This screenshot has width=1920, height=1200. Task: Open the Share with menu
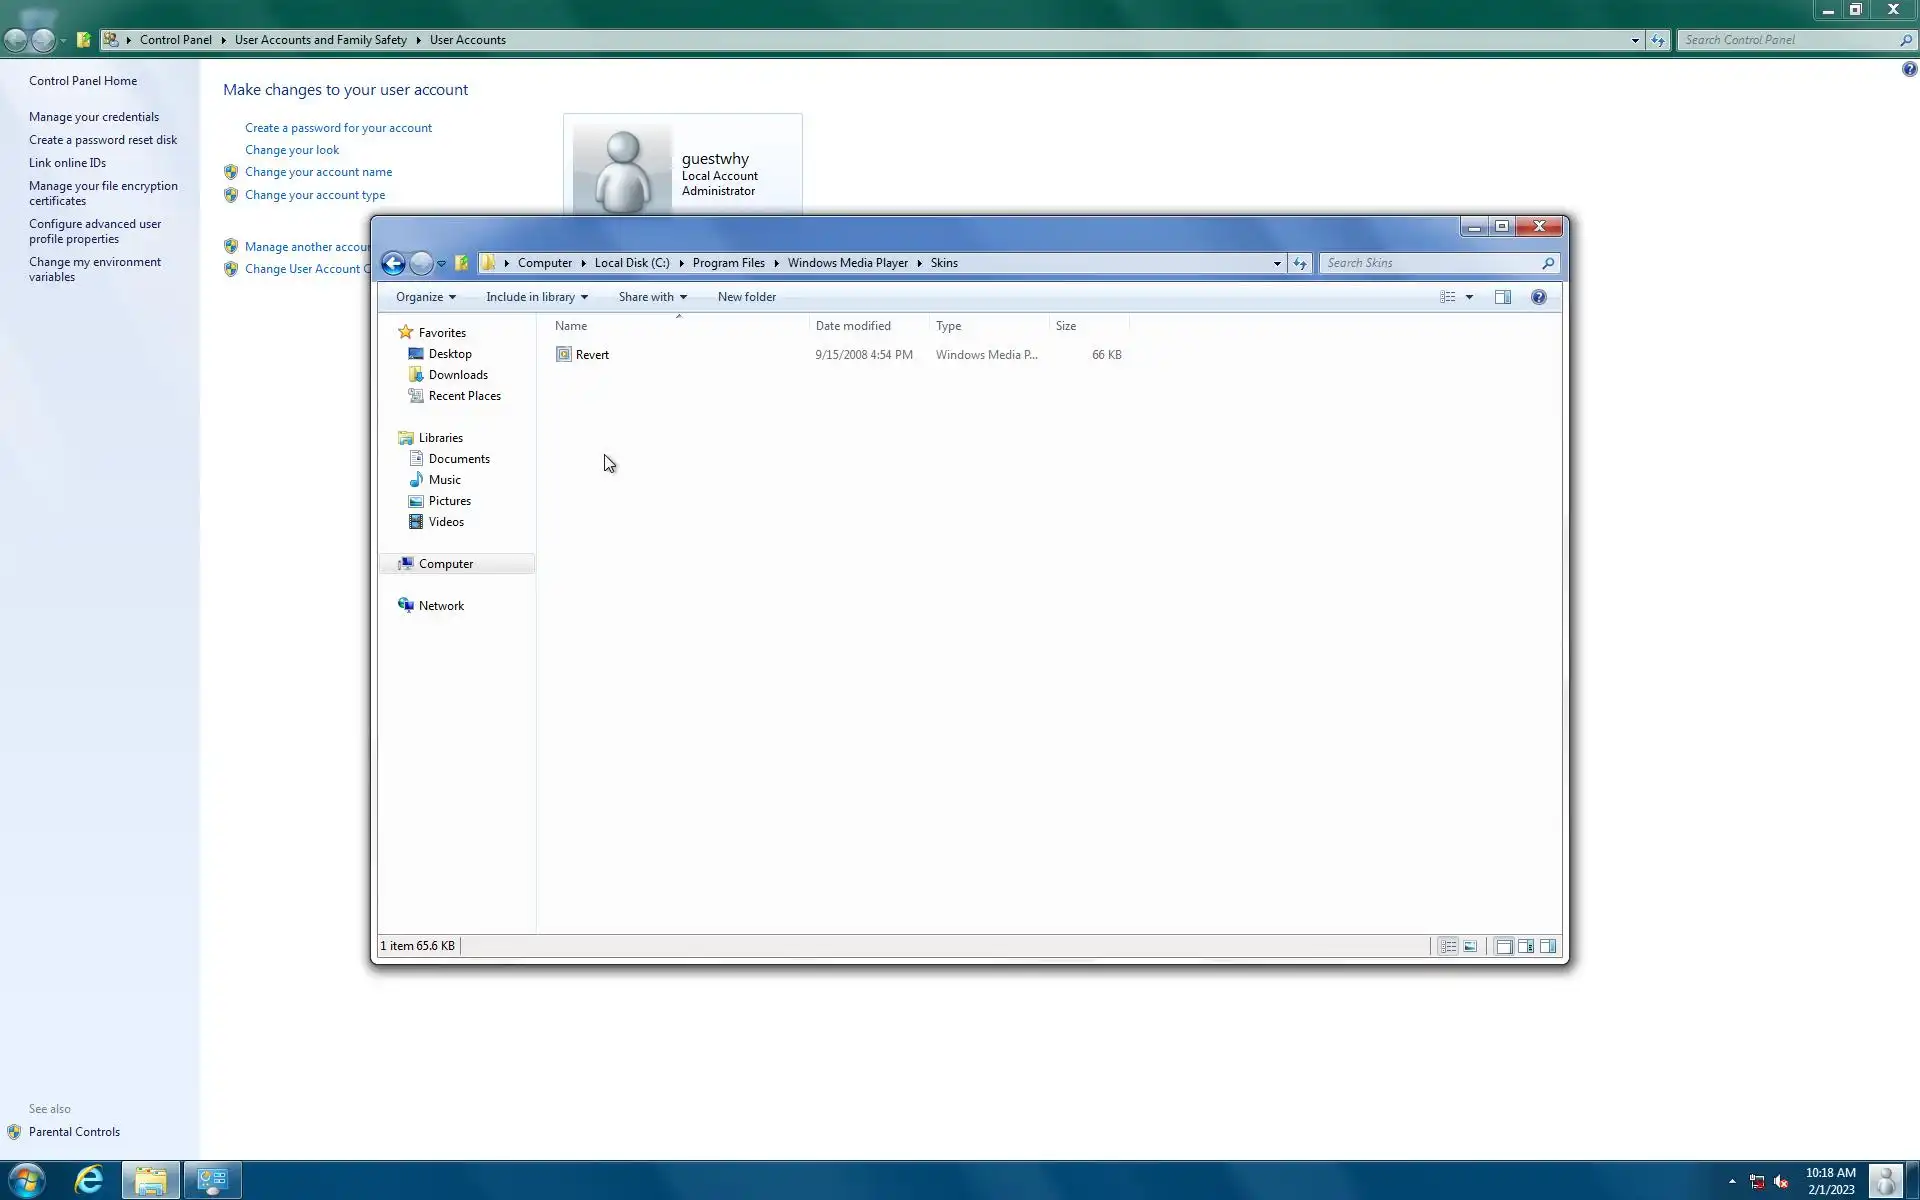652,297
